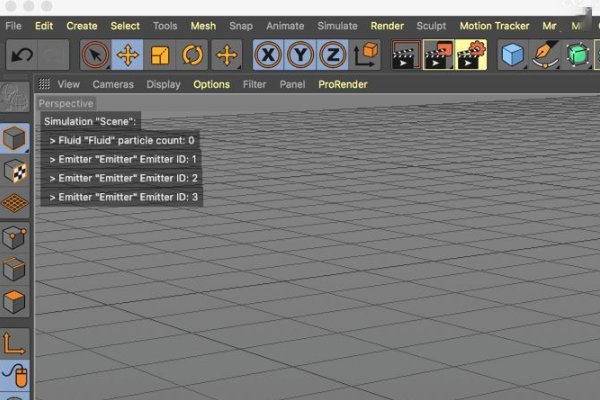Toggle Y axis lock
Viewport: 600px width, 400px height.
coord(301,56)
